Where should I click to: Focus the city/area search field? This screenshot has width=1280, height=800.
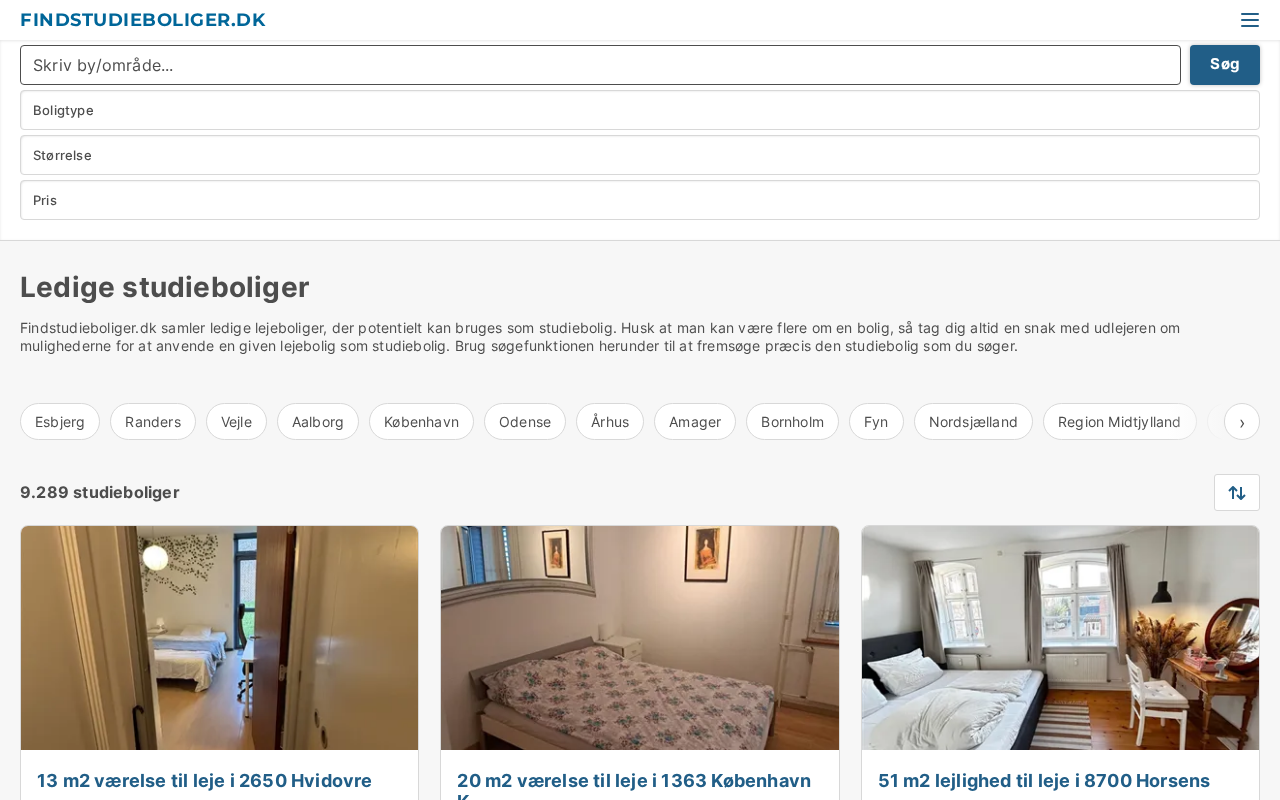pyautogui.click(x=600, y=65)
